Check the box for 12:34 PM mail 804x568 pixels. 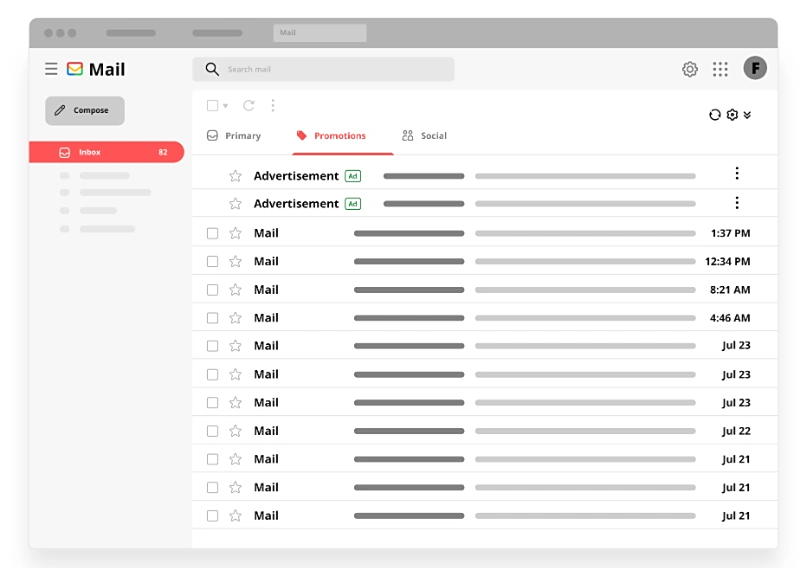click(x=212, y=261)
